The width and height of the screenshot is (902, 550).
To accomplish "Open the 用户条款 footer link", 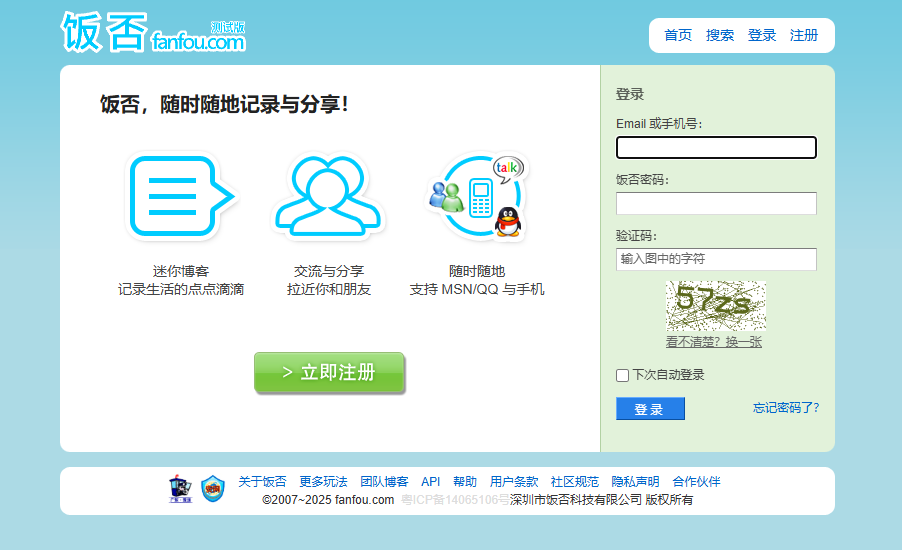I will click(514, 482).
